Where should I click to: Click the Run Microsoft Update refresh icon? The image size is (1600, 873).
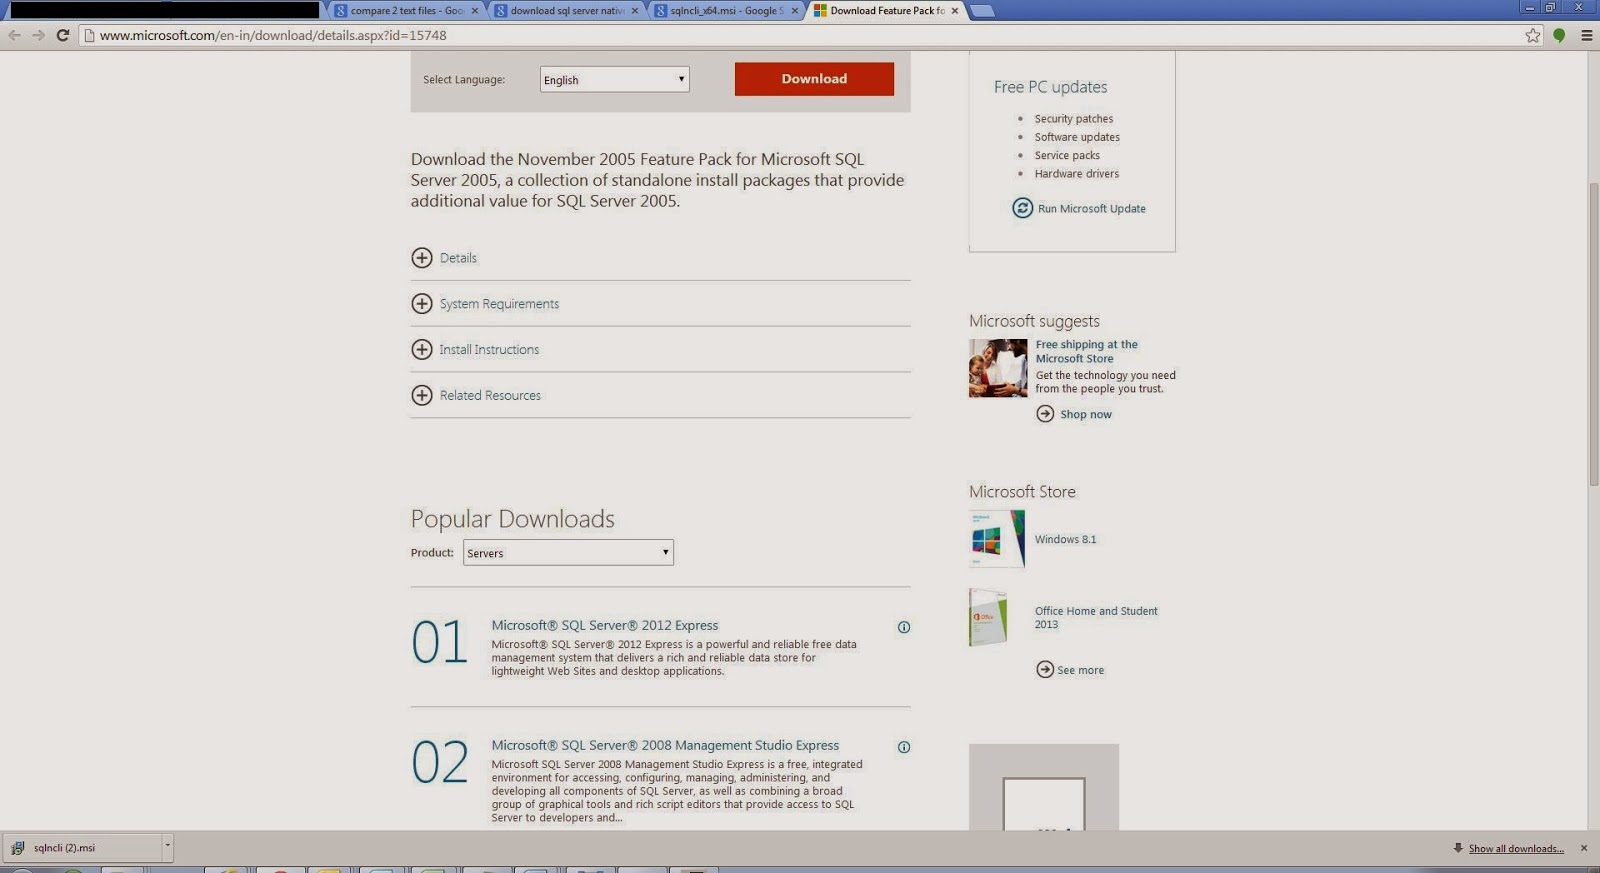click(x=1022, y=208)
